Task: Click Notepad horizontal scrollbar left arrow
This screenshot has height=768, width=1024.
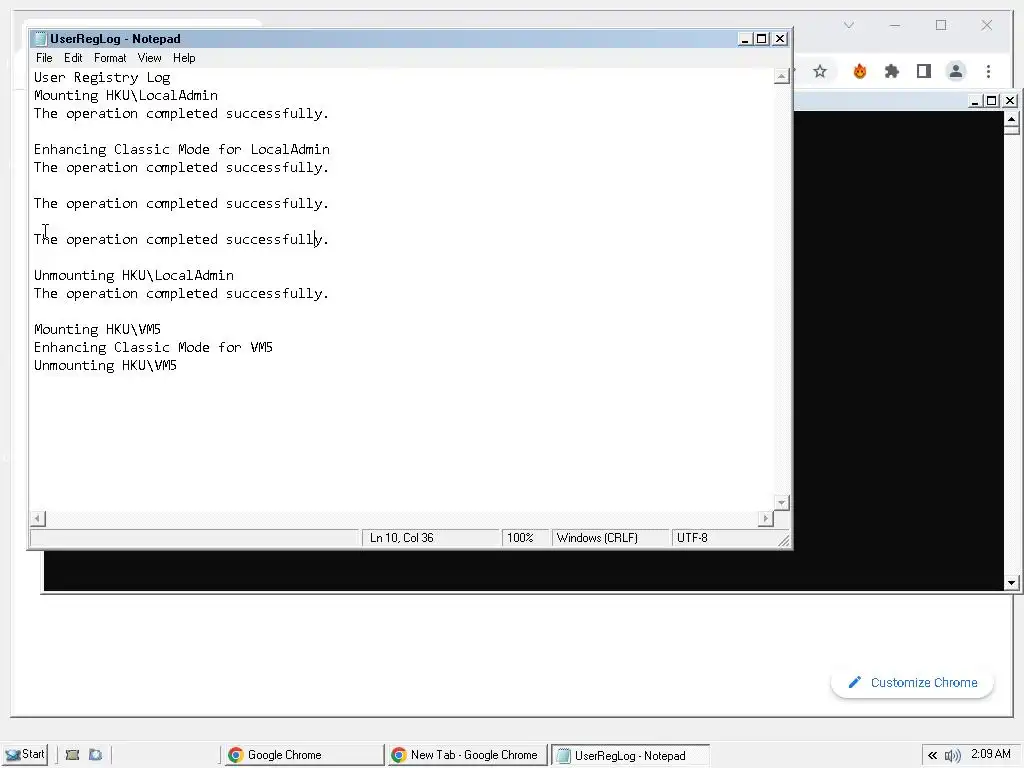Action: point(38,519)
